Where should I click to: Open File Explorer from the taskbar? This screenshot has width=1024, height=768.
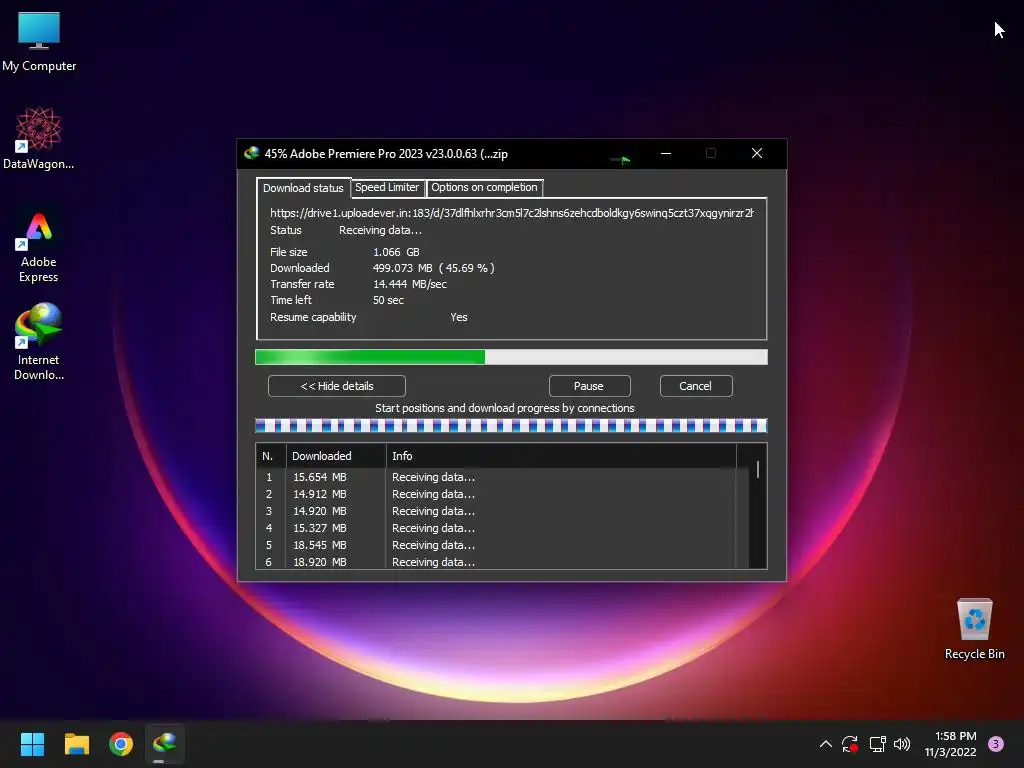(76, 744)
